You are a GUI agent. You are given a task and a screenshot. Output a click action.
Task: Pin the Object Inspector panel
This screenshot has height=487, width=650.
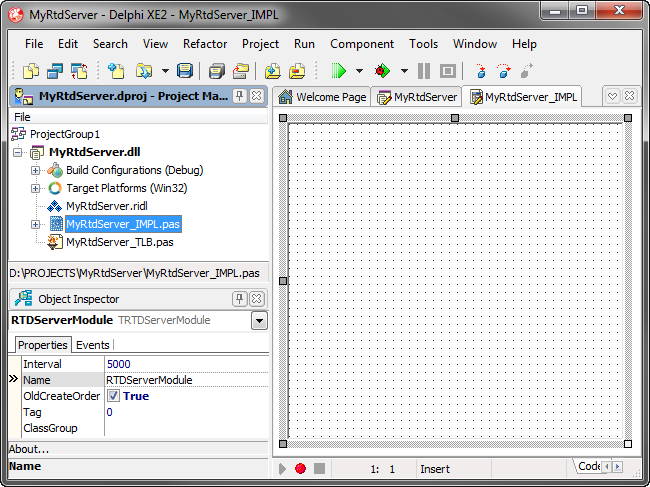tap(239, 299)
